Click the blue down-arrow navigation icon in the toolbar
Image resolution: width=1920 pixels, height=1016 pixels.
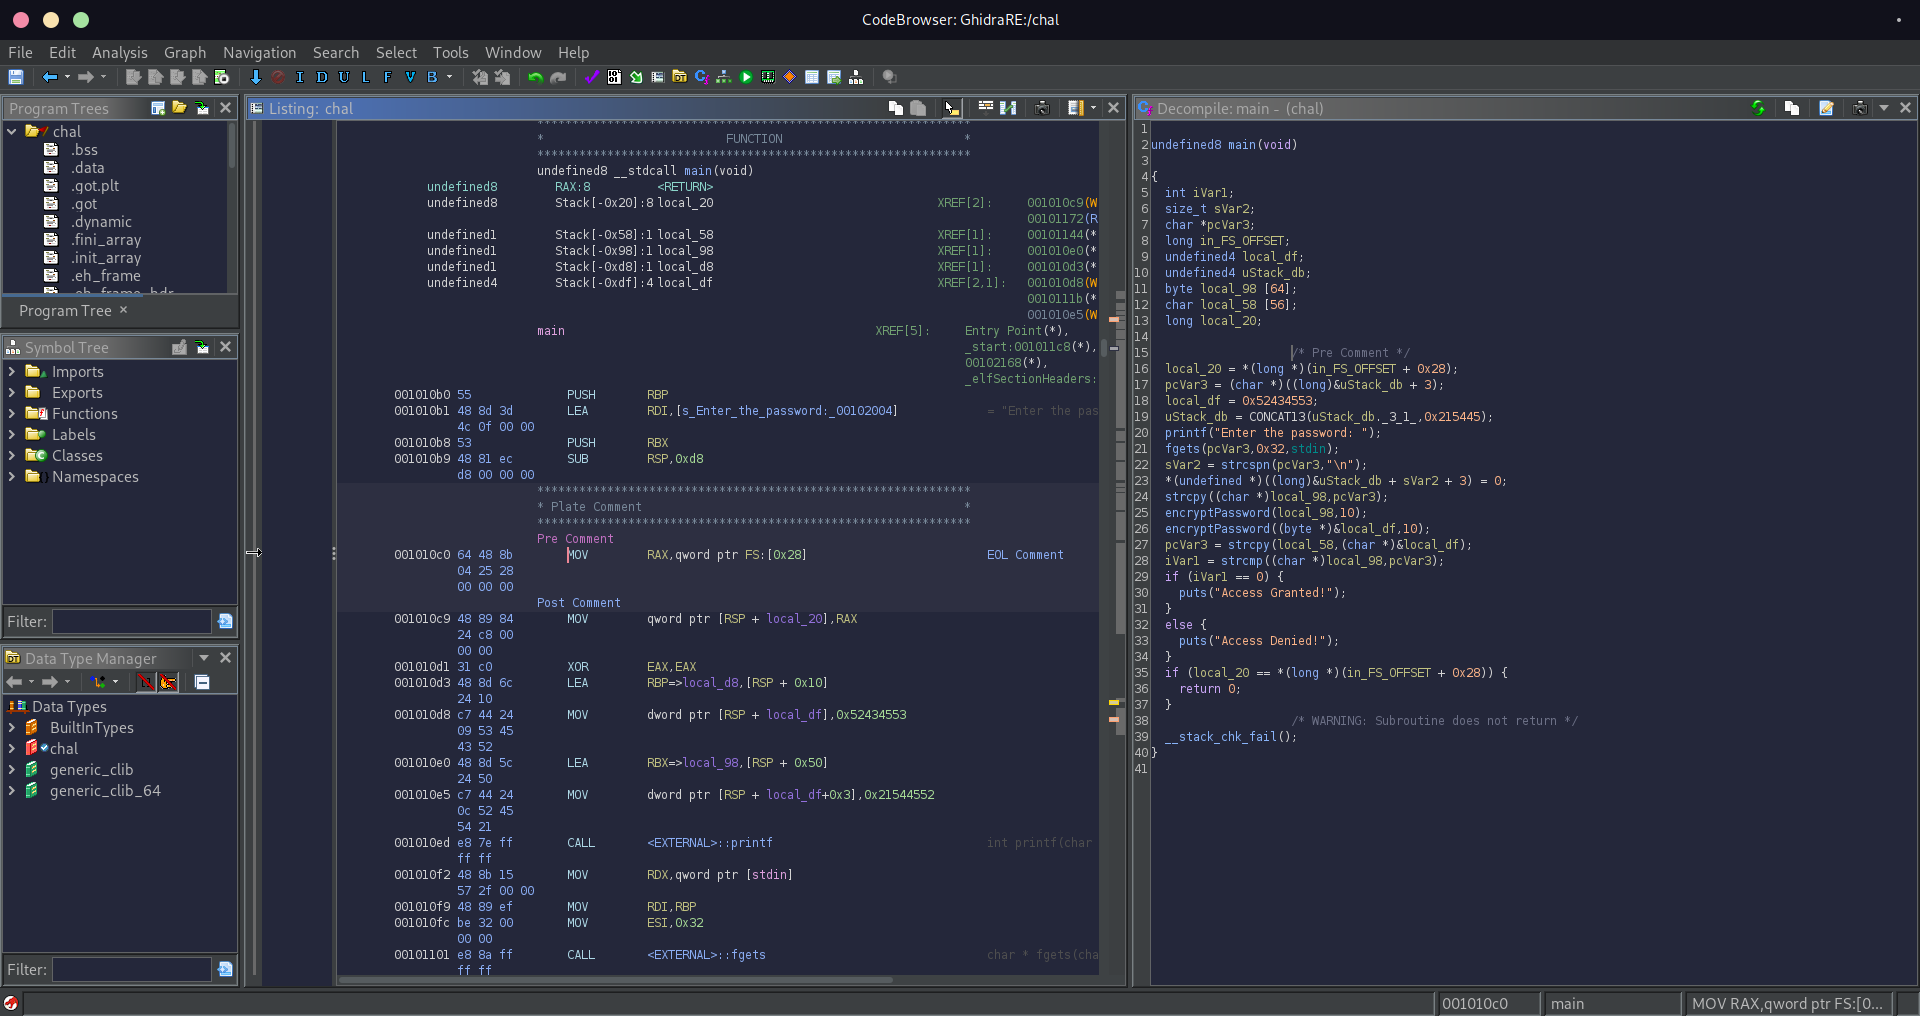255,77
